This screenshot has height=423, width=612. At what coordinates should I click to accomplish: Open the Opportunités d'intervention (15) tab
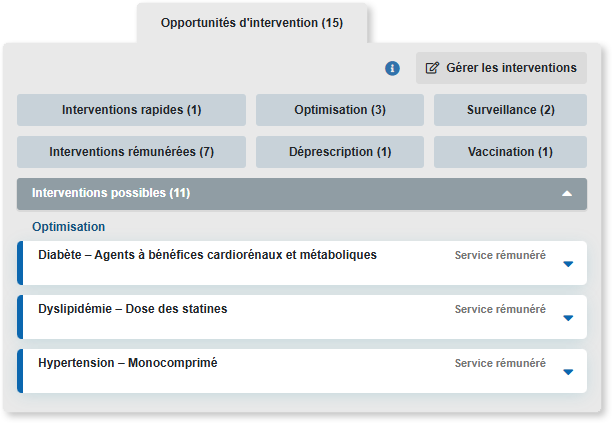pyautogui.click(x=252, y=23)
